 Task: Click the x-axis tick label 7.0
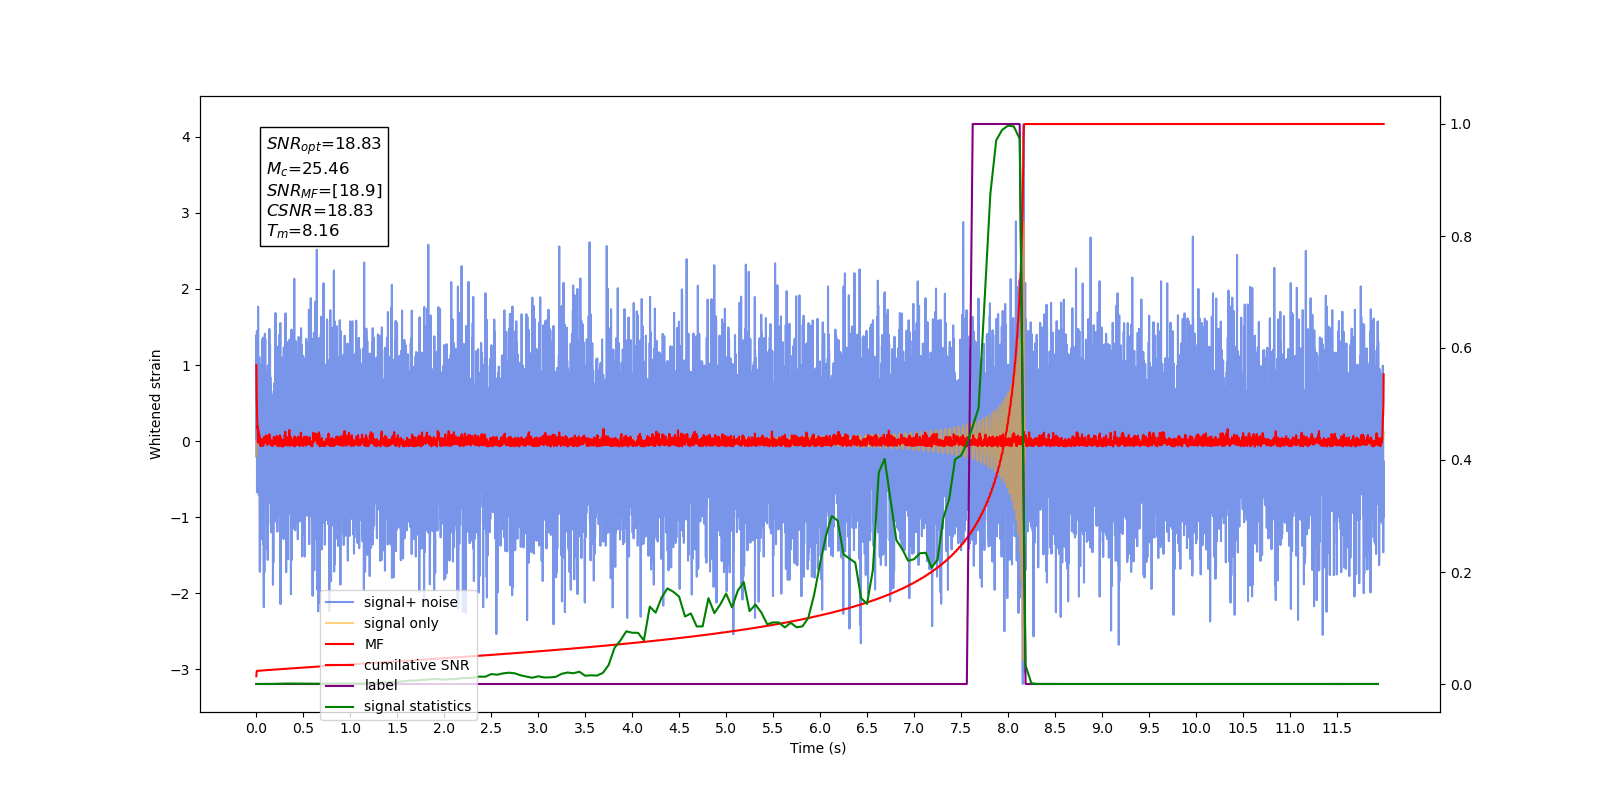click(x=914, y=728)
